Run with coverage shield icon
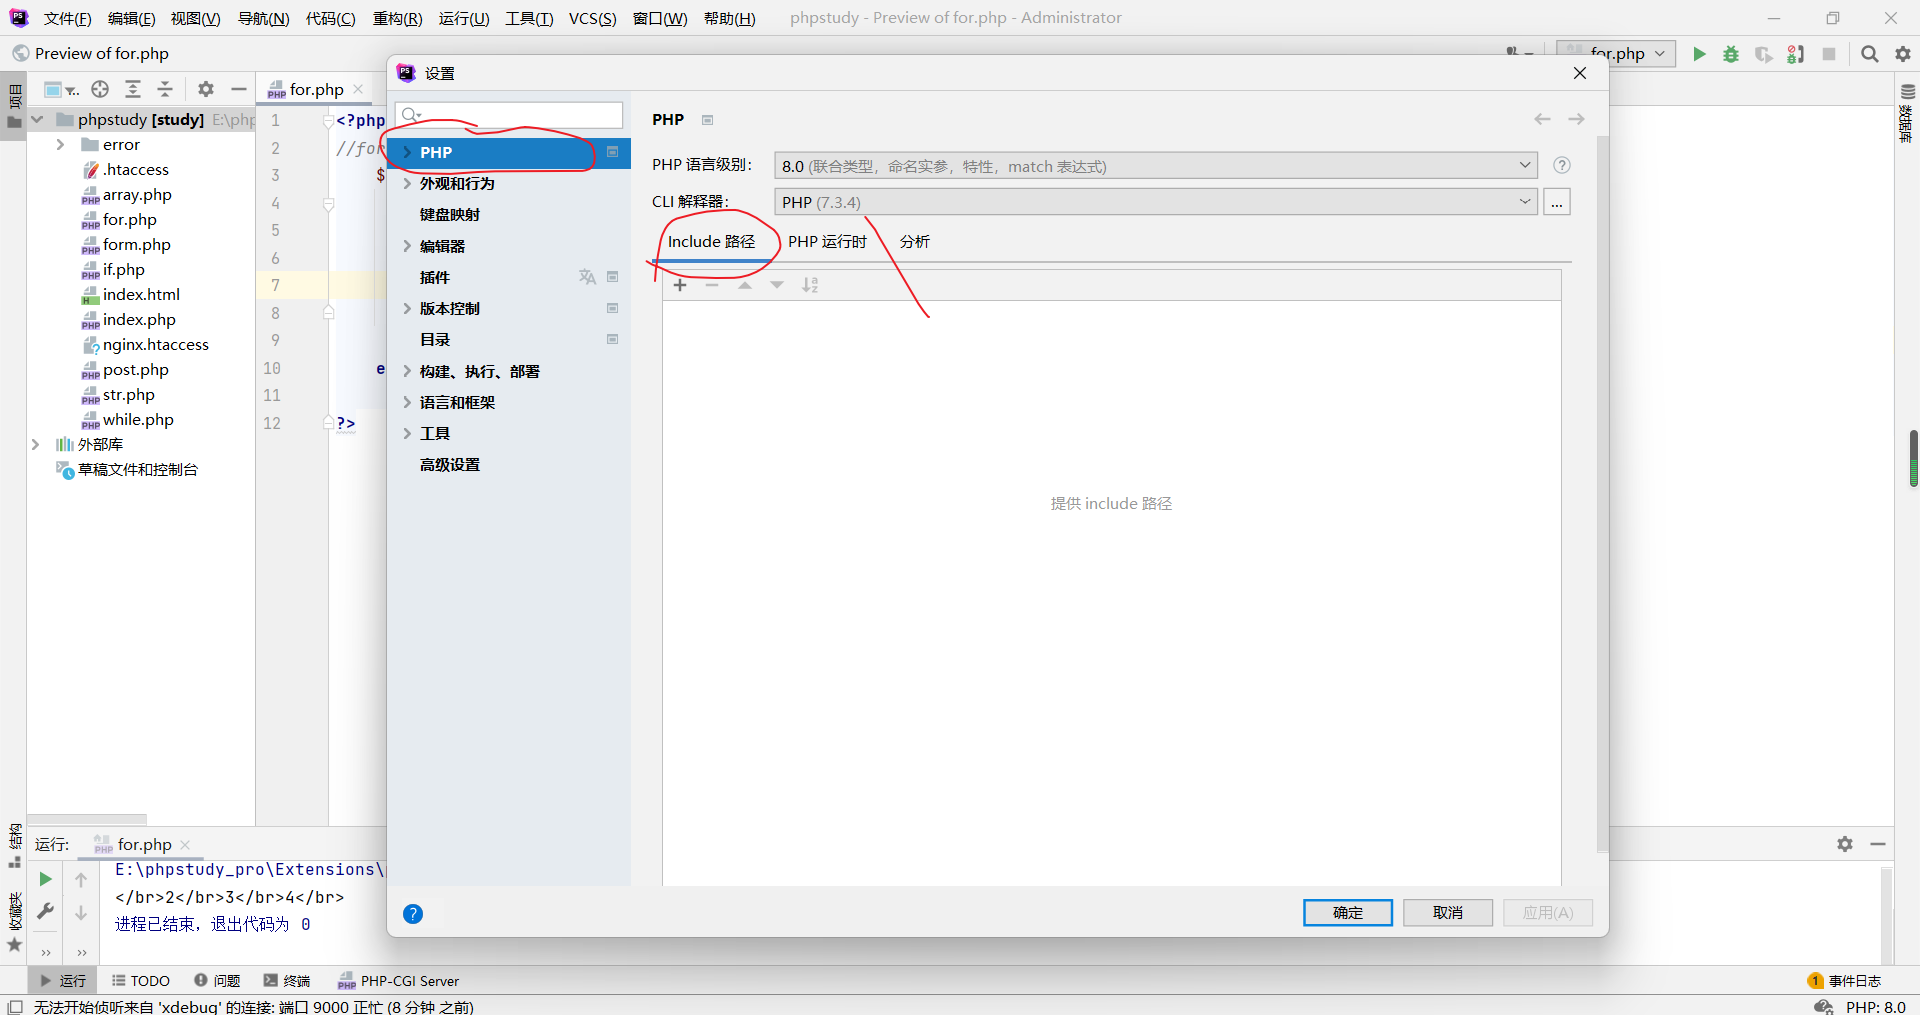 (1763, 54)
